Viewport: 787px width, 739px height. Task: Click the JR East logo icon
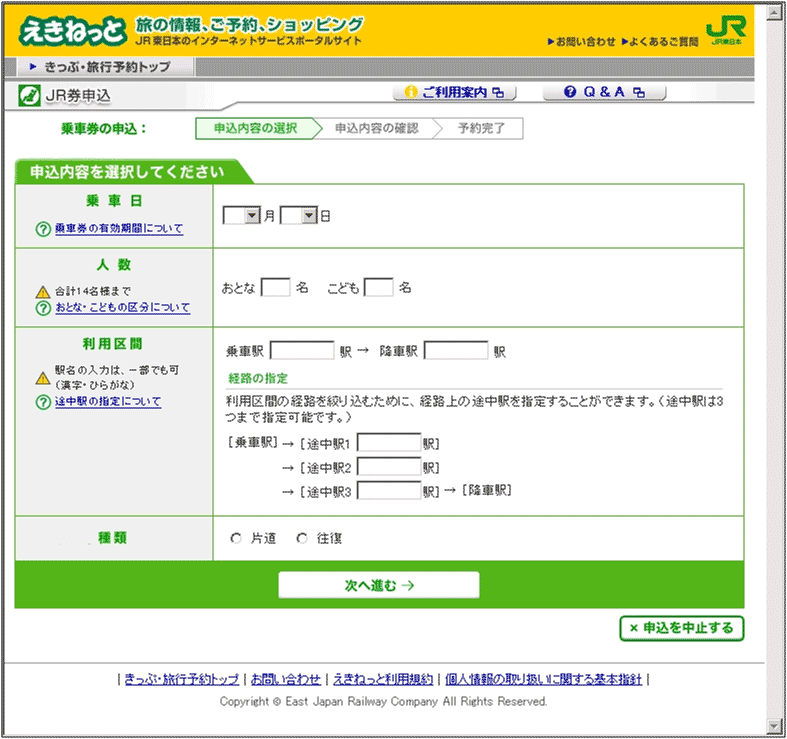725,28
